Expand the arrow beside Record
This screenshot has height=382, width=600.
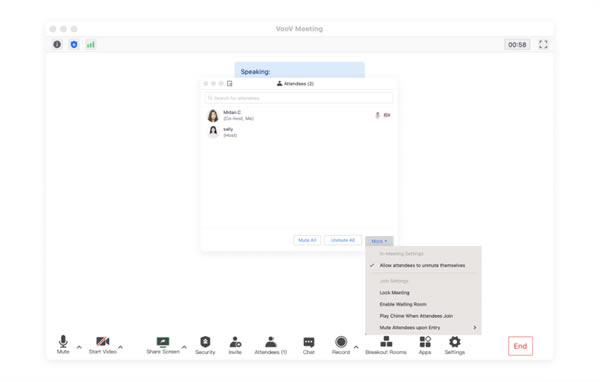356,347
